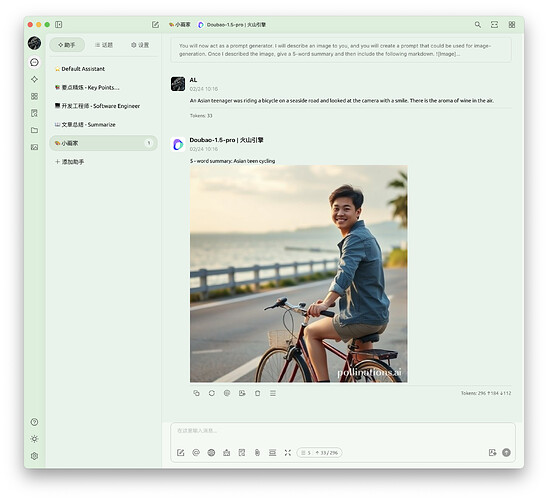Toggle the light/dark theme sun icon
Image resolution: width=548 pixels, height=500 pixels.
point(34,439)
